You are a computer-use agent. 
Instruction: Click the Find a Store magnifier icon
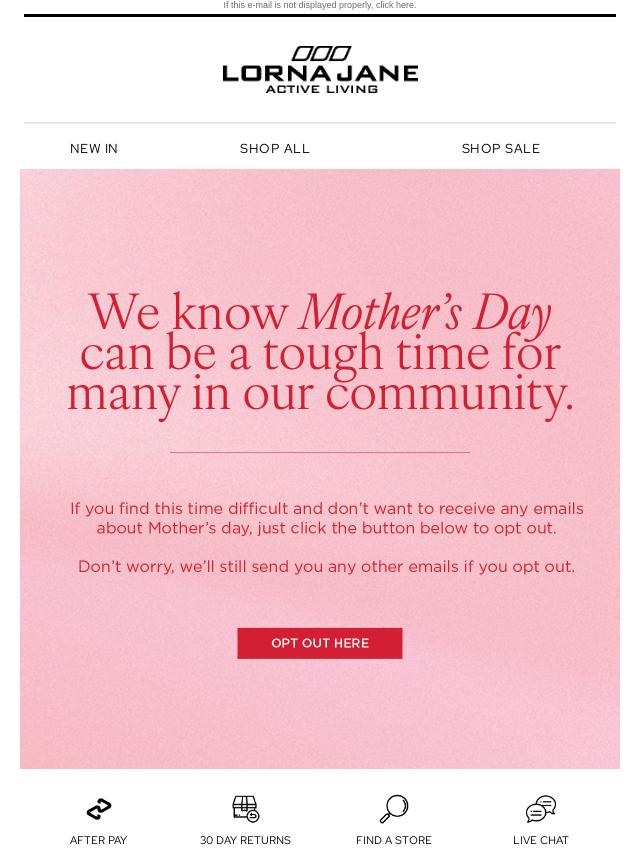click(x=394, y=808)
